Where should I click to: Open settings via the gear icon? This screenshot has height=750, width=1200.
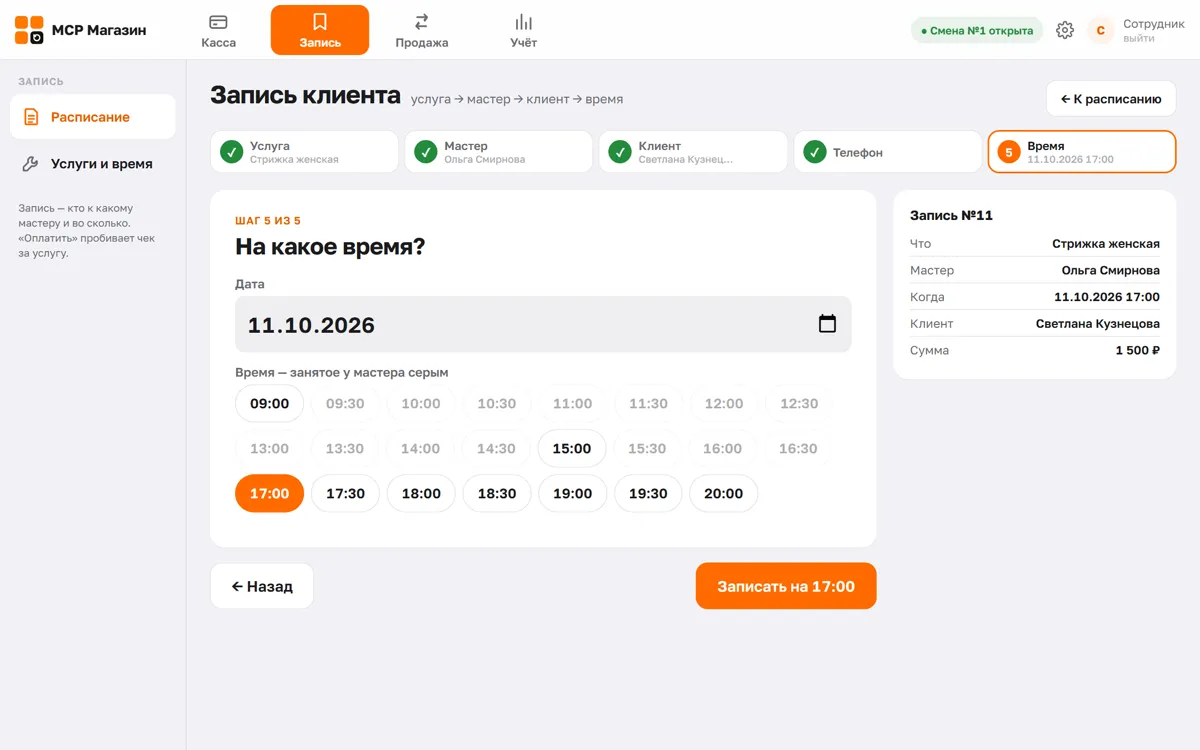[1065, 30]
